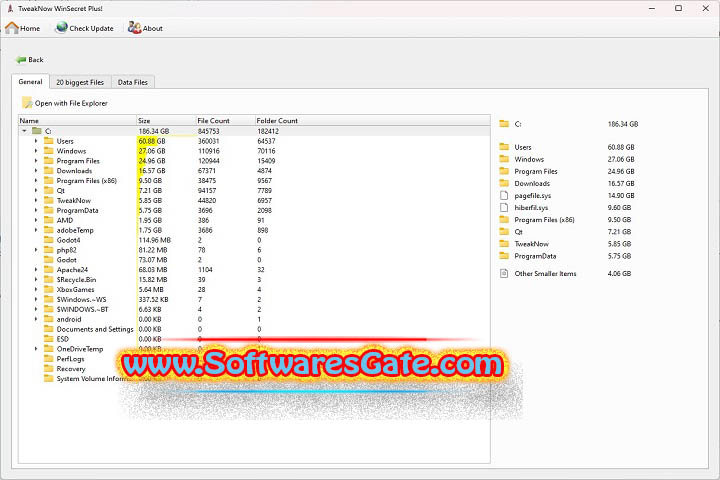
Task: Expand the Qt folder node
Action: pyautogui.click(x=36, y=191)
